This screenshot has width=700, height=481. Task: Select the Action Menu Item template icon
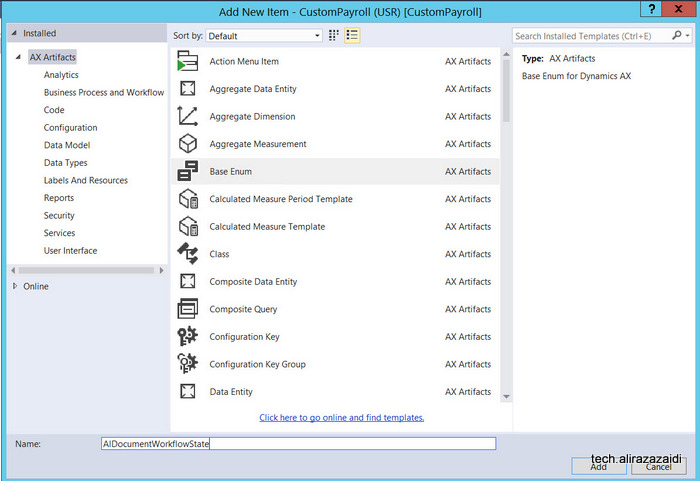[x=188, y=61]
